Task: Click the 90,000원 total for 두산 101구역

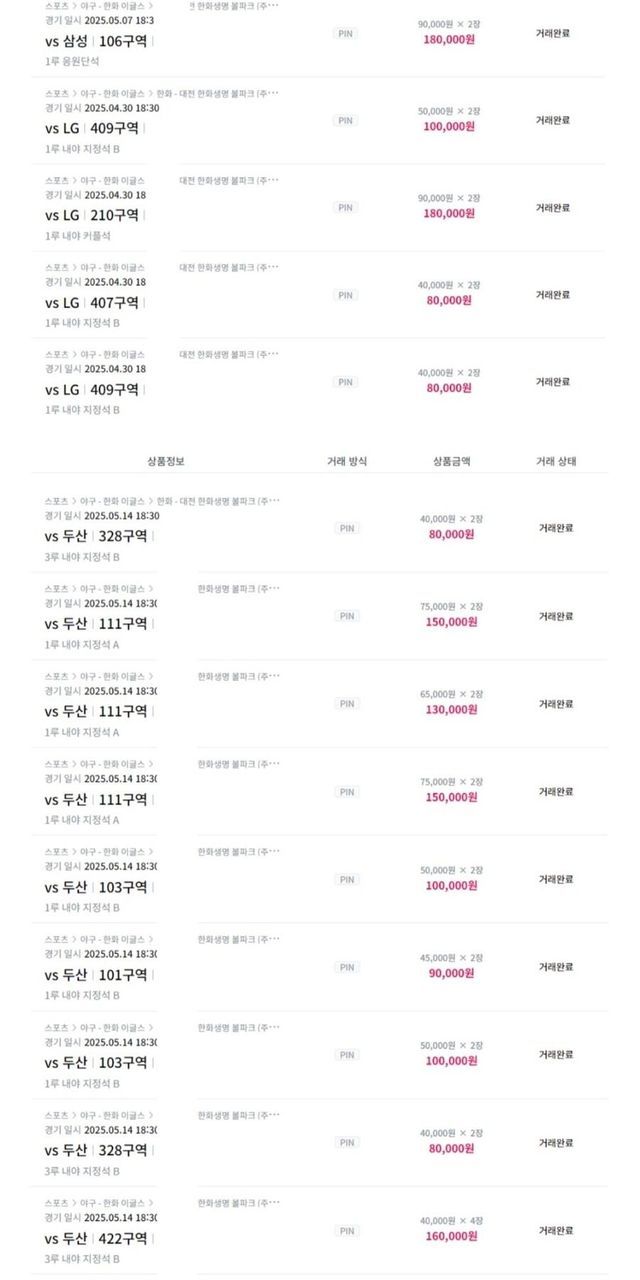Action: point(450,973)
